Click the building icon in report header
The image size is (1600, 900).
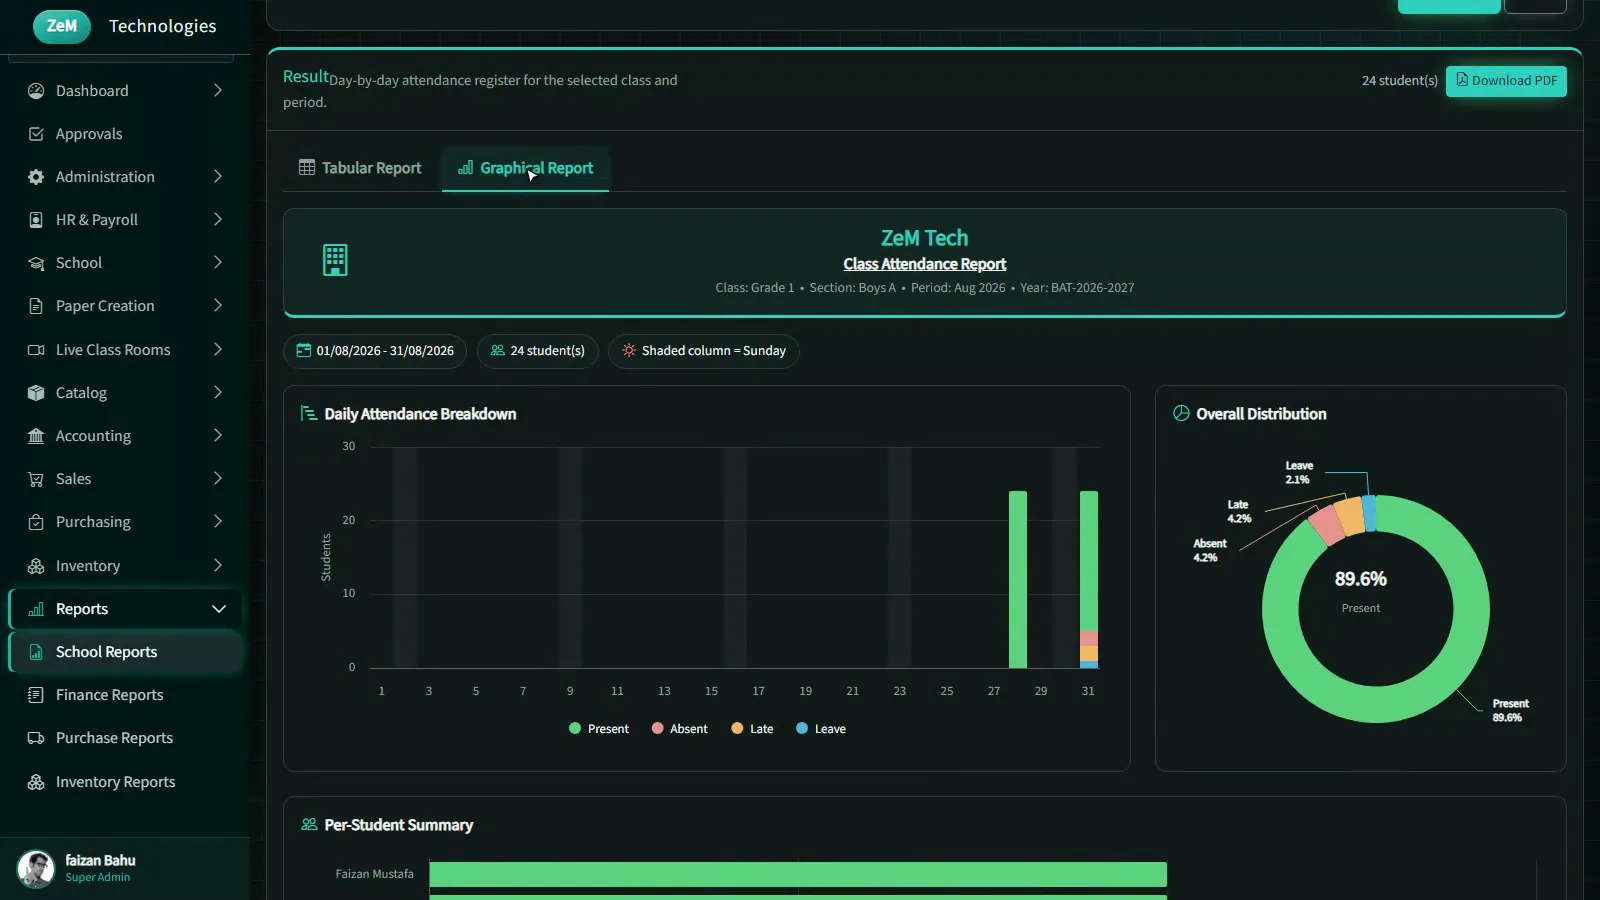335,260
